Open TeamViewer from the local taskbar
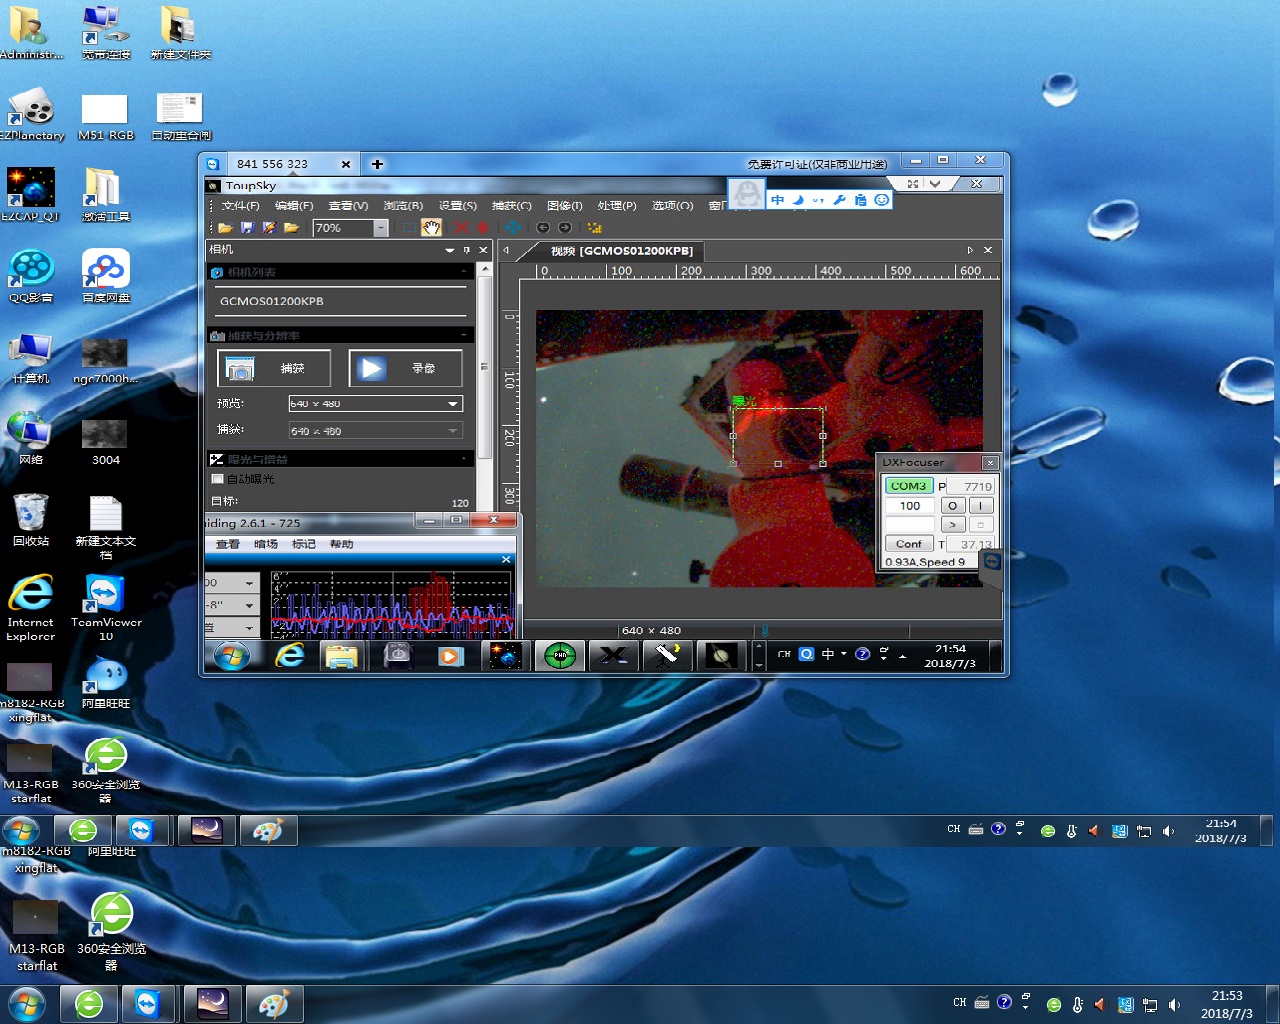1280x1024 pixels. (148, 1004)
